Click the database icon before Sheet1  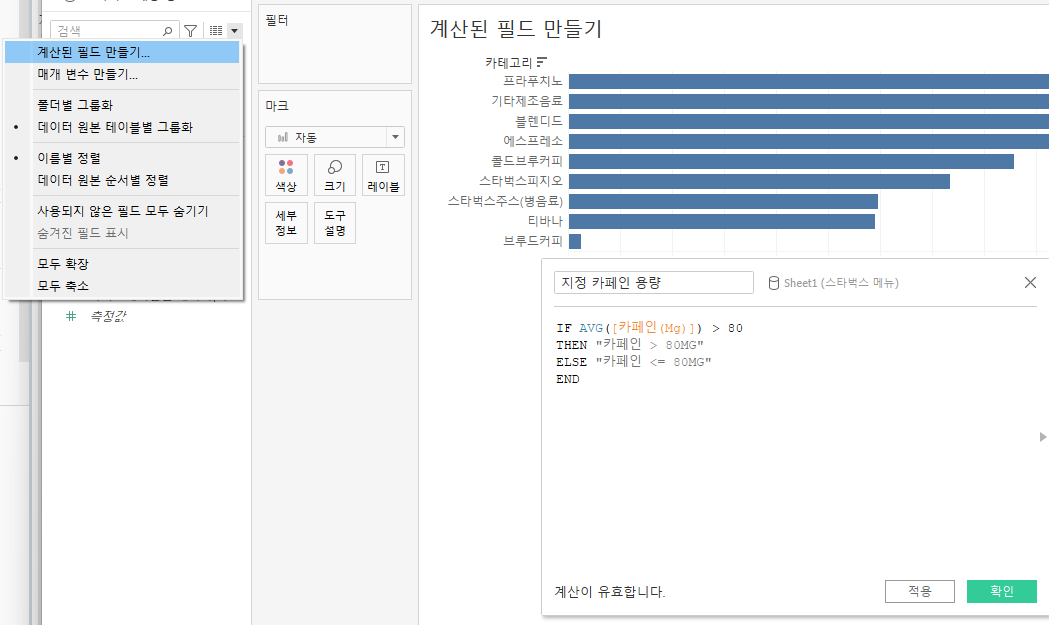pos(773,283)
